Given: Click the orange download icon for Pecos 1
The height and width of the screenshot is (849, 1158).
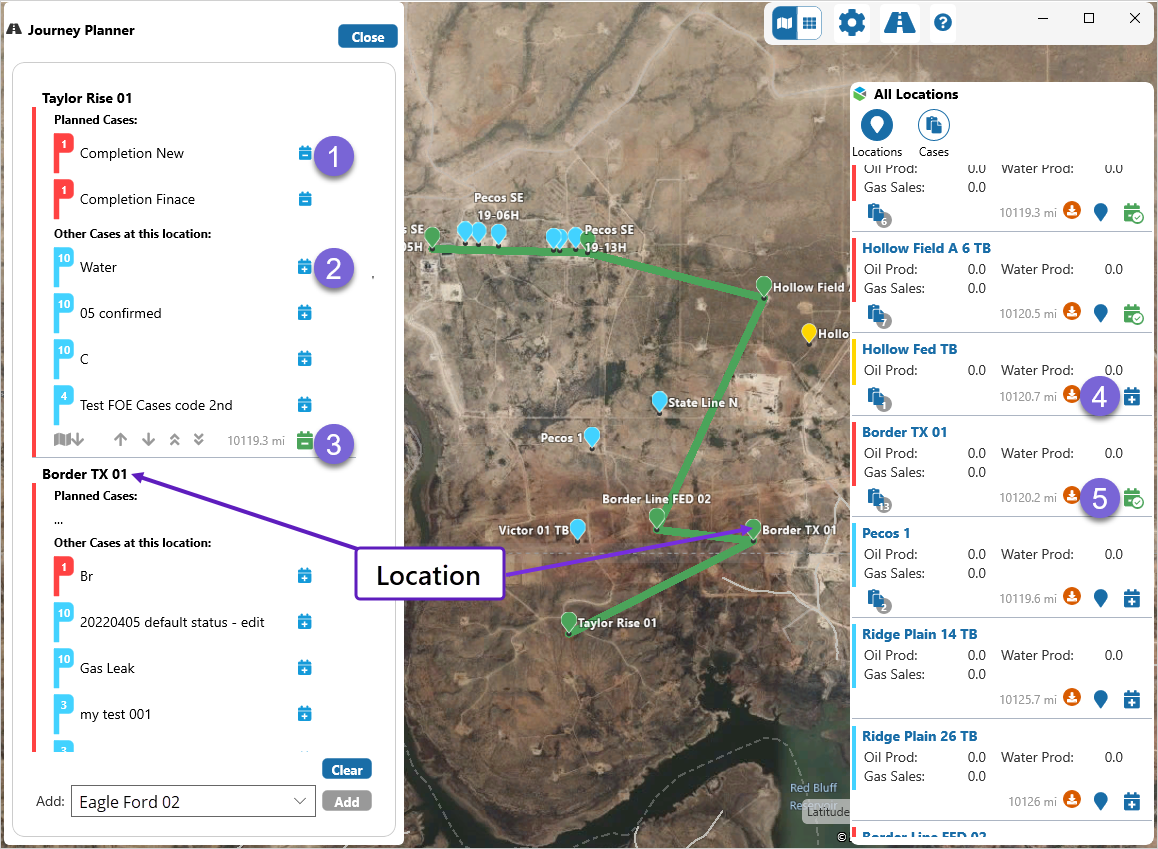Looking at the screenshot, I should click(1071, 598).
